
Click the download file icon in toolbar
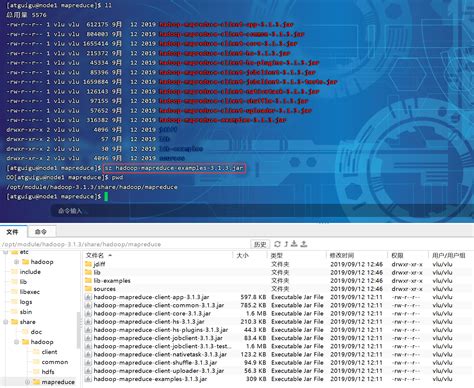point(294,244)
